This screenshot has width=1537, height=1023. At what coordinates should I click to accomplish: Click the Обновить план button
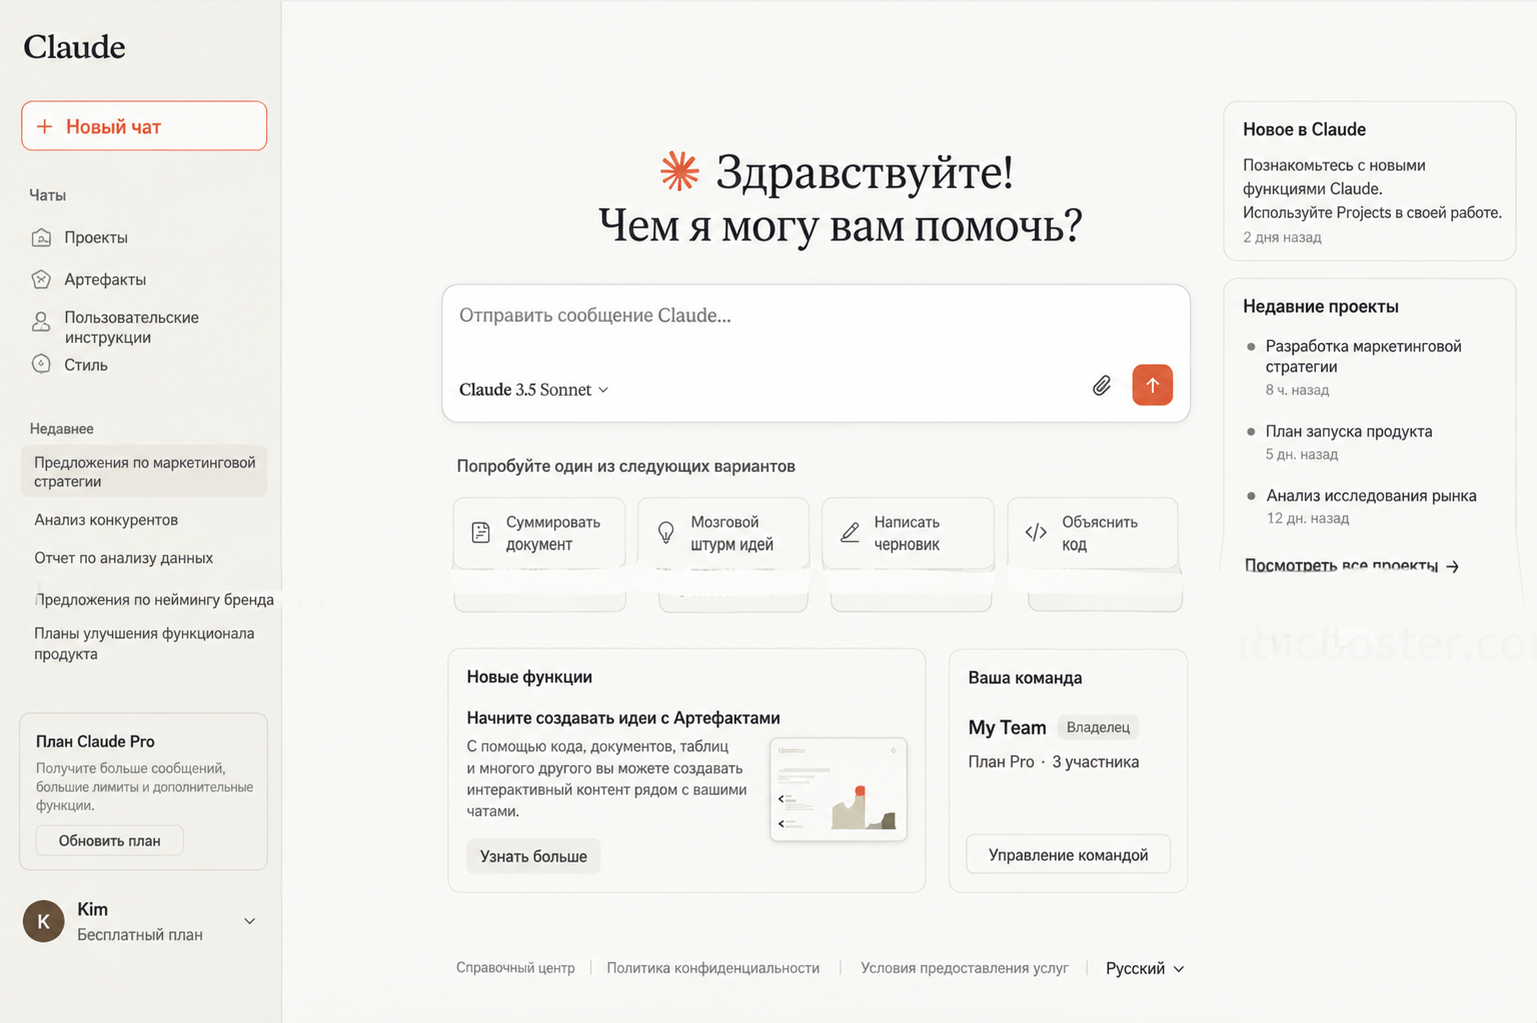point(110,840)
